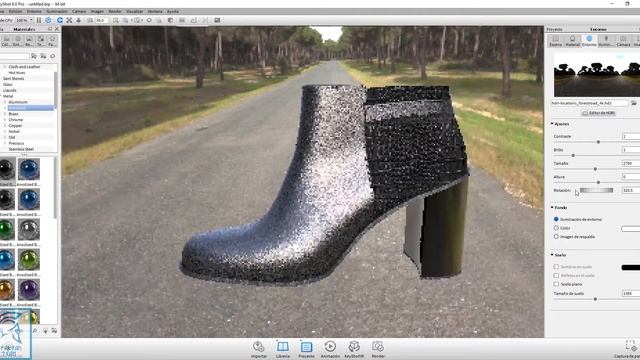Select the Iluminación de entorno background option

point(556,219)
